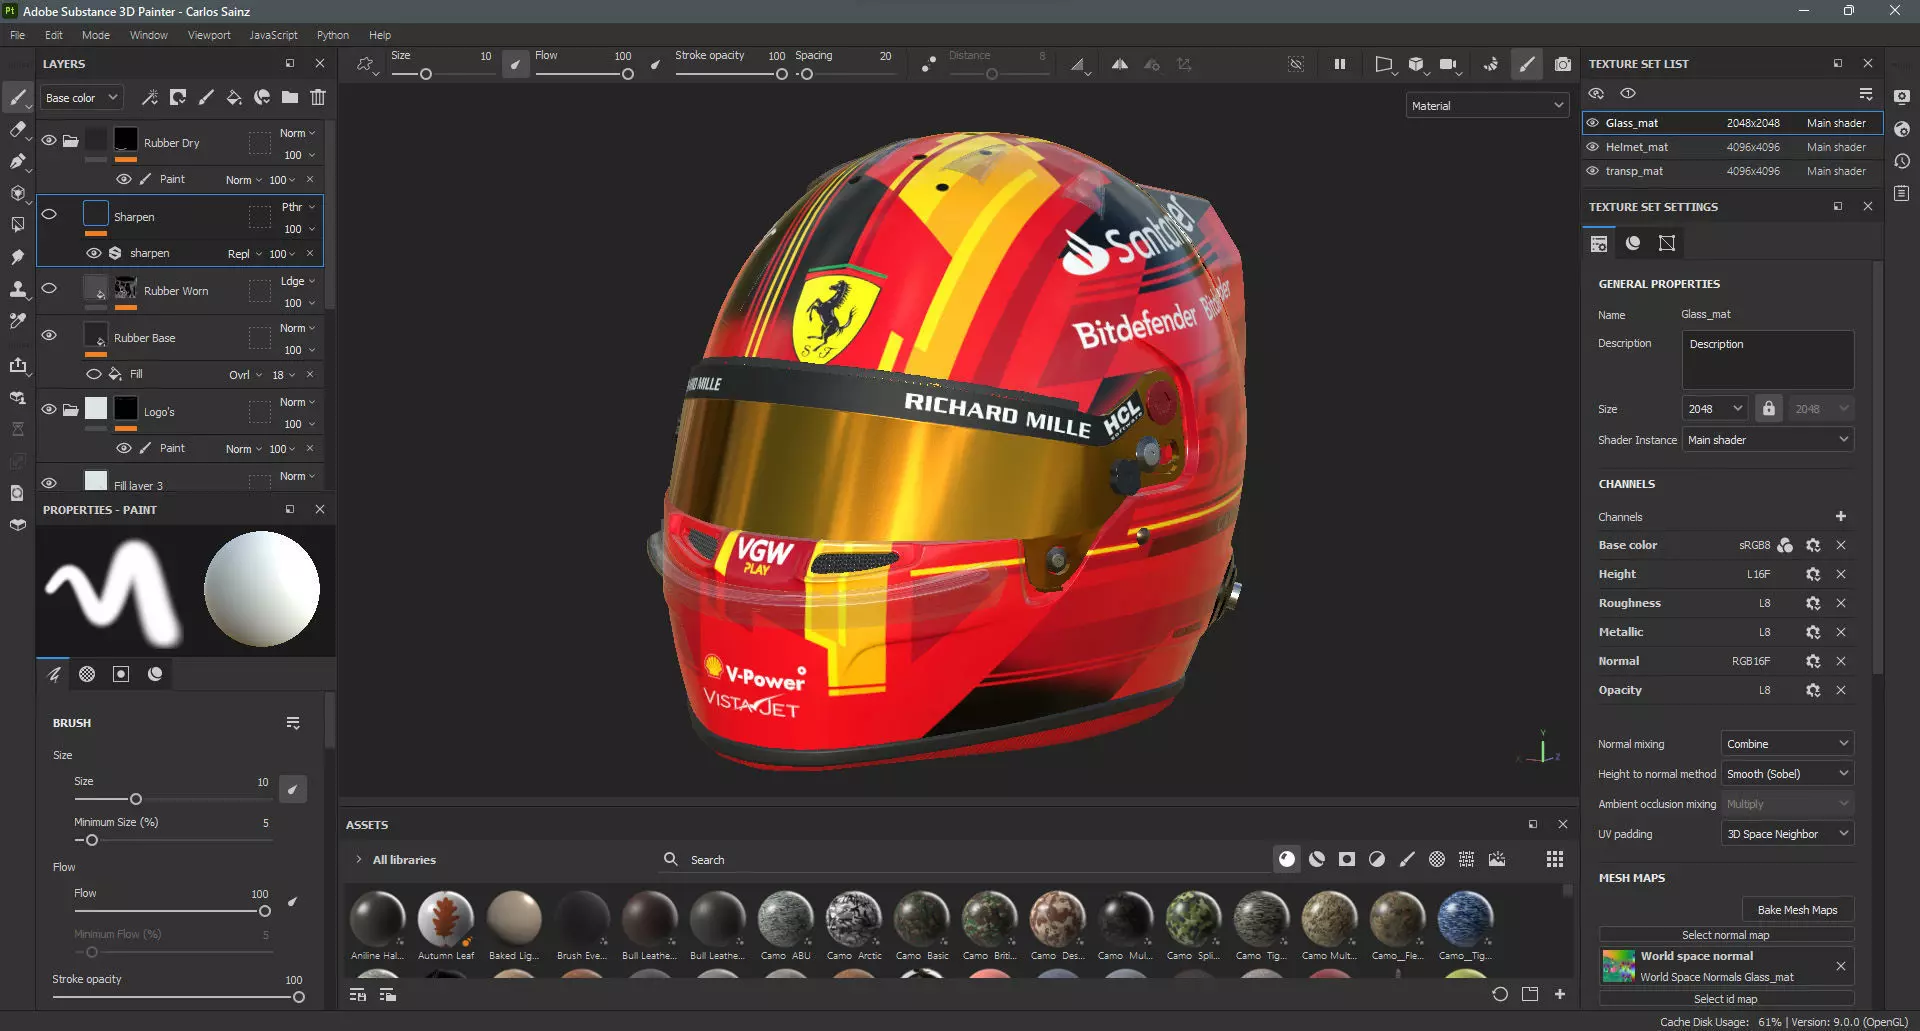The width and height of the screenshot is (1920, 1031).
Task: Open the Edit menu
Action: 54,35
